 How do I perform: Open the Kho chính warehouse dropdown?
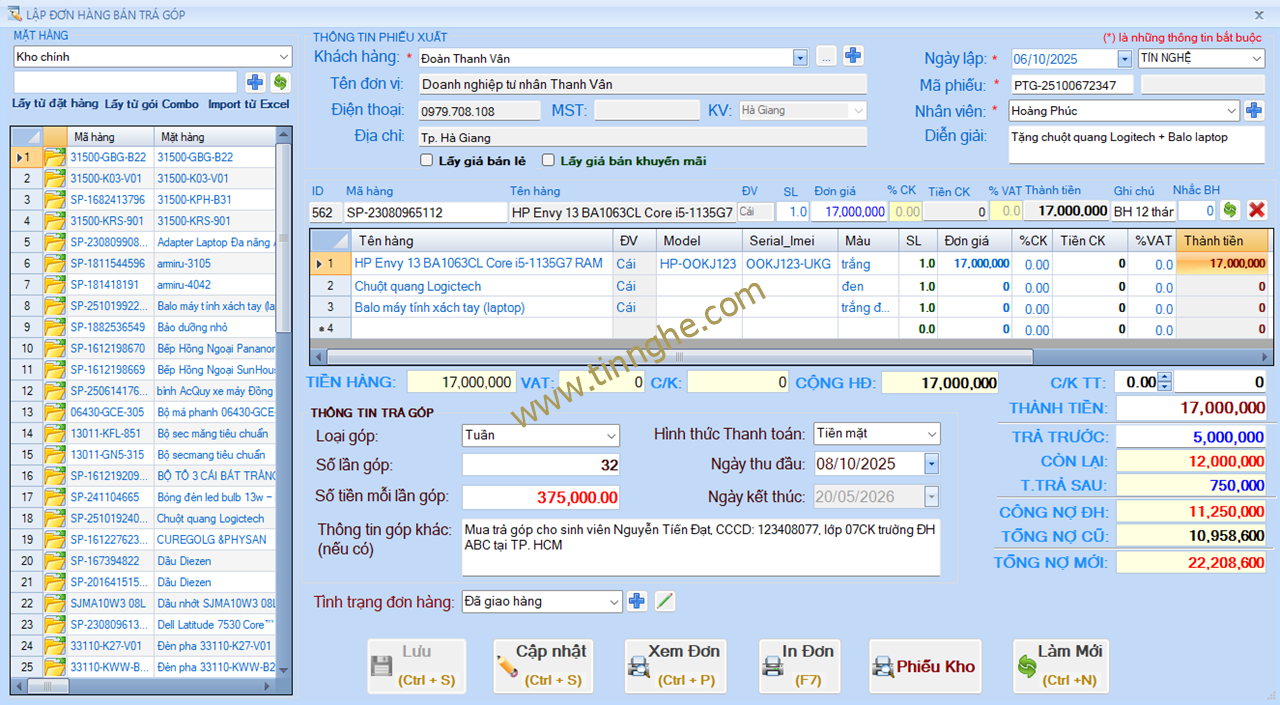click(x=283, y=57)
